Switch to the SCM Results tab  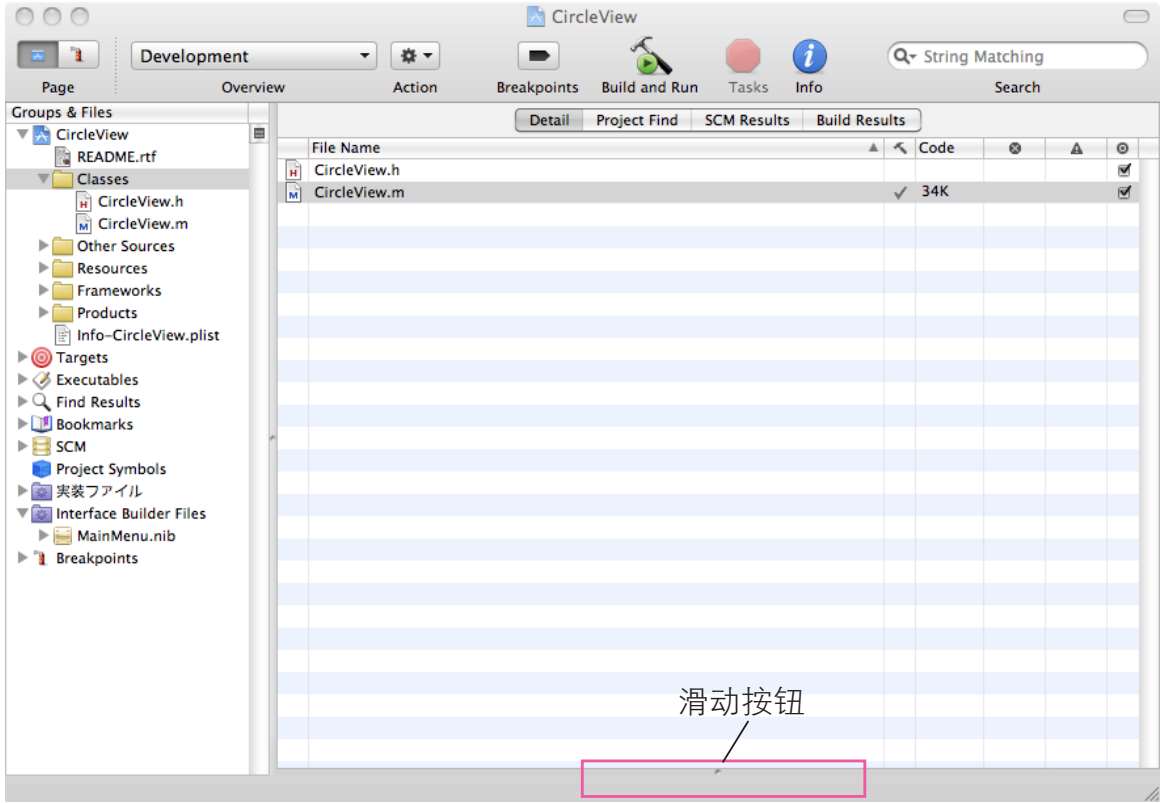(747, 120)
